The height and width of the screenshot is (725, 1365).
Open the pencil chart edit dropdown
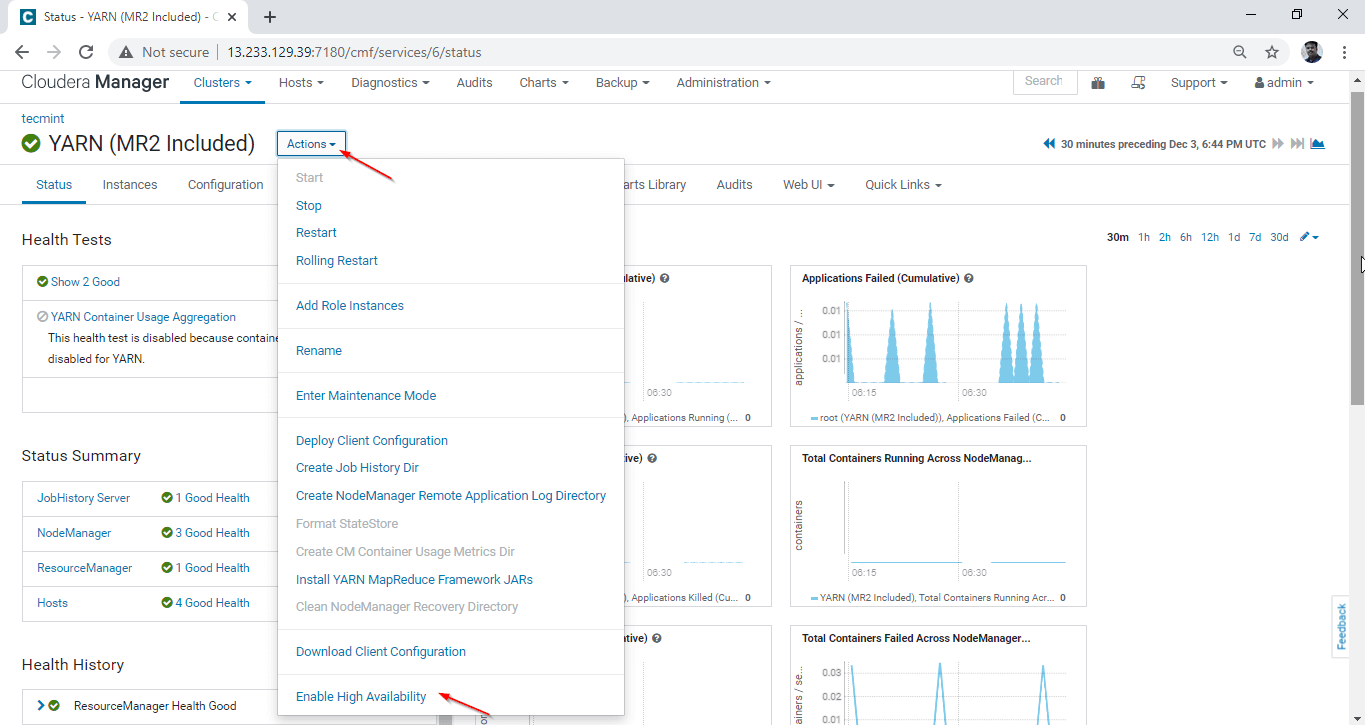1308,237
